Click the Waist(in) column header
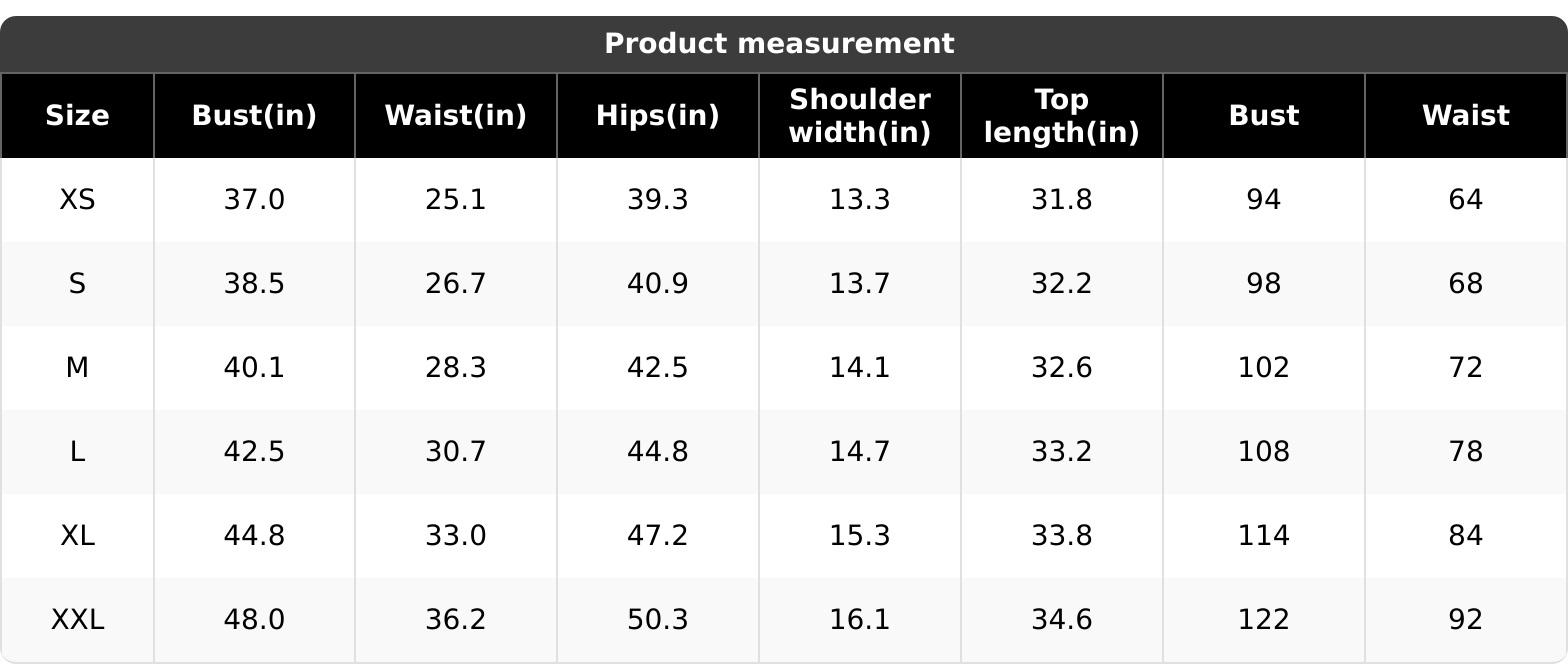The height and width of the screenshot is (664, 1568). point(456,116)
